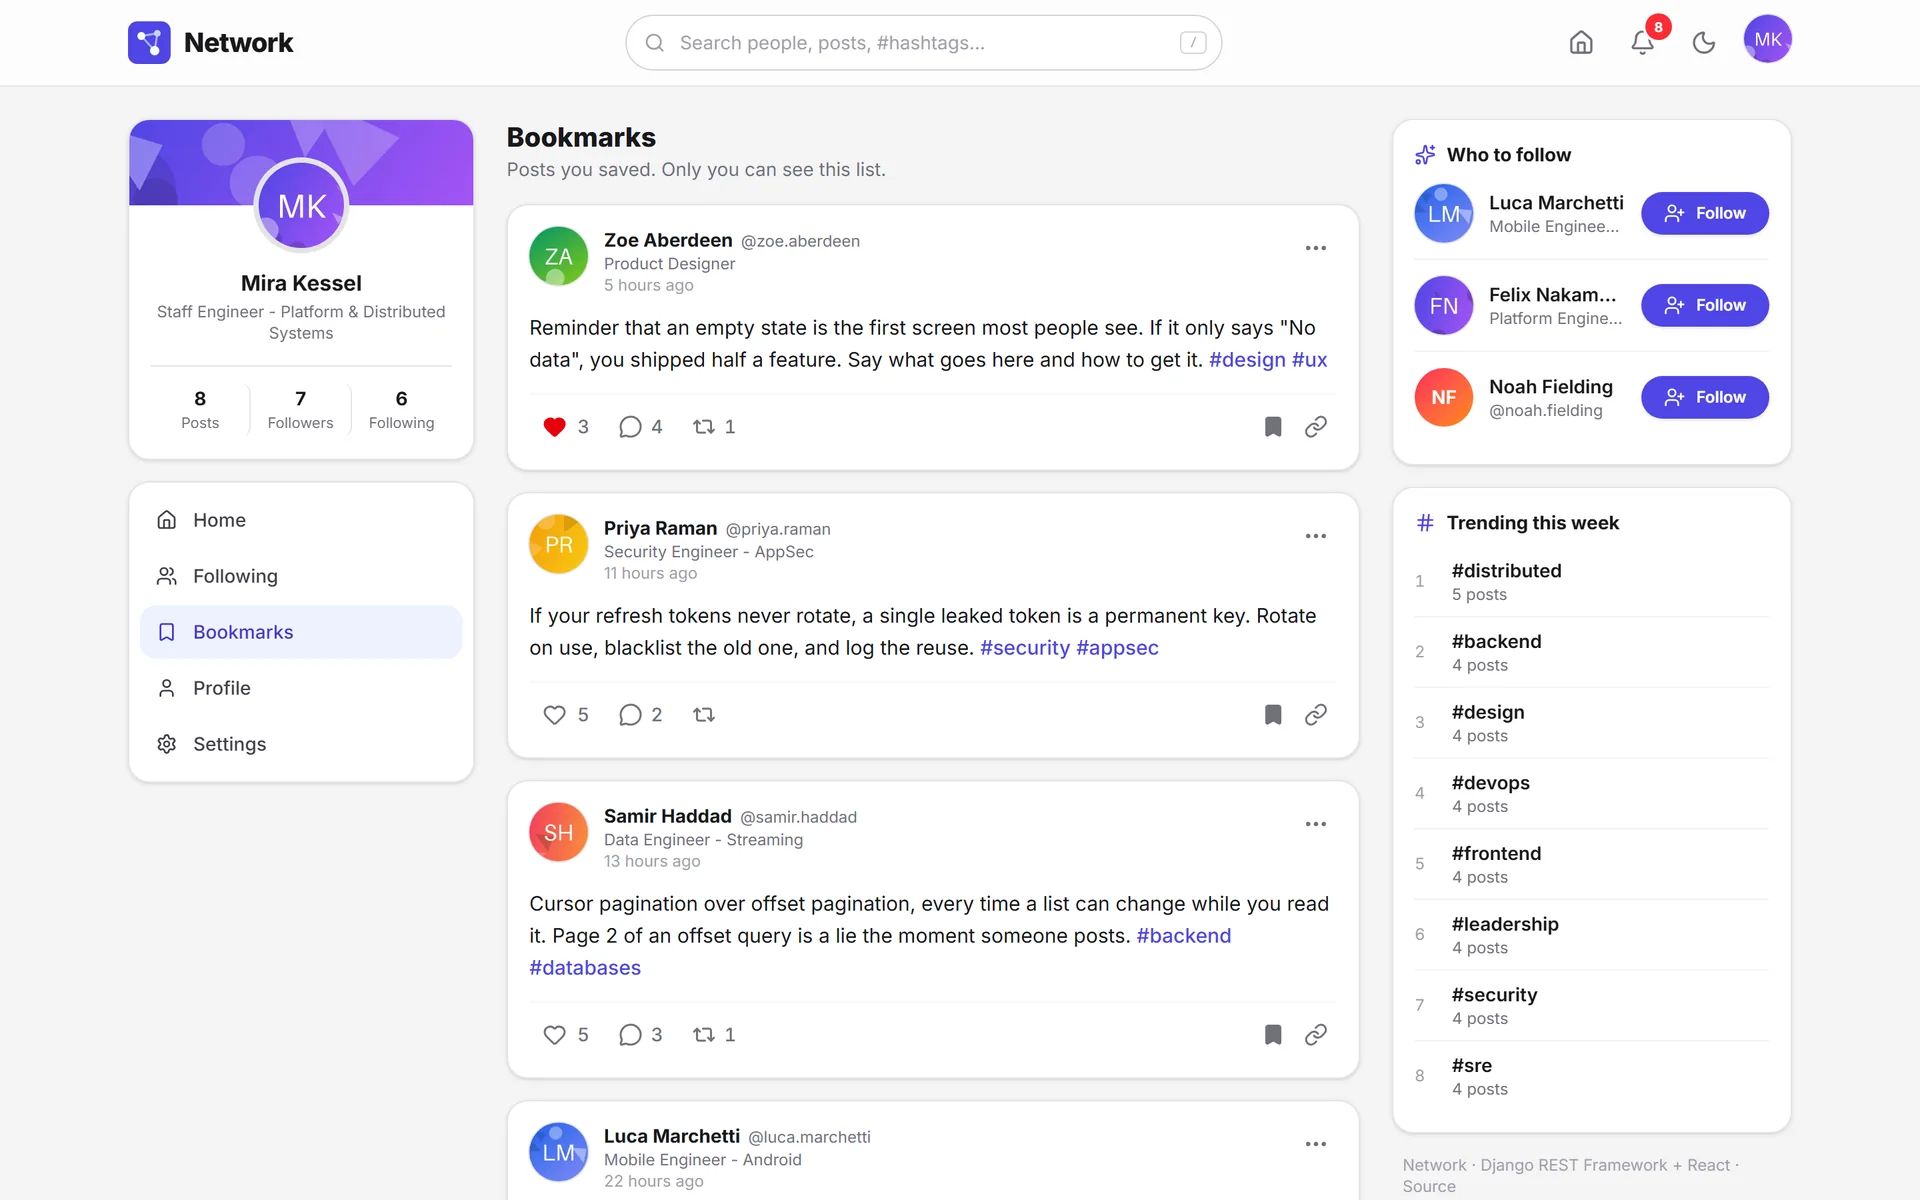Open the Source footer link
The image size is (1920, 1200).
[1429, 1186]
